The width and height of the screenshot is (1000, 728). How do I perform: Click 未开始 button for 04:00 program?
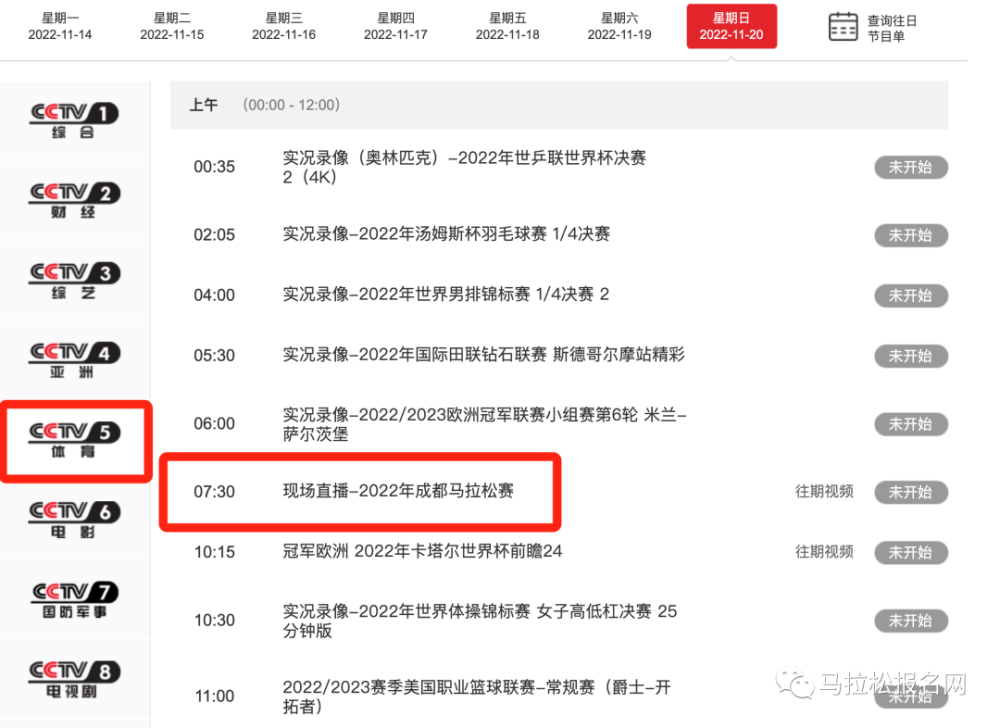(x=911, y=296)
